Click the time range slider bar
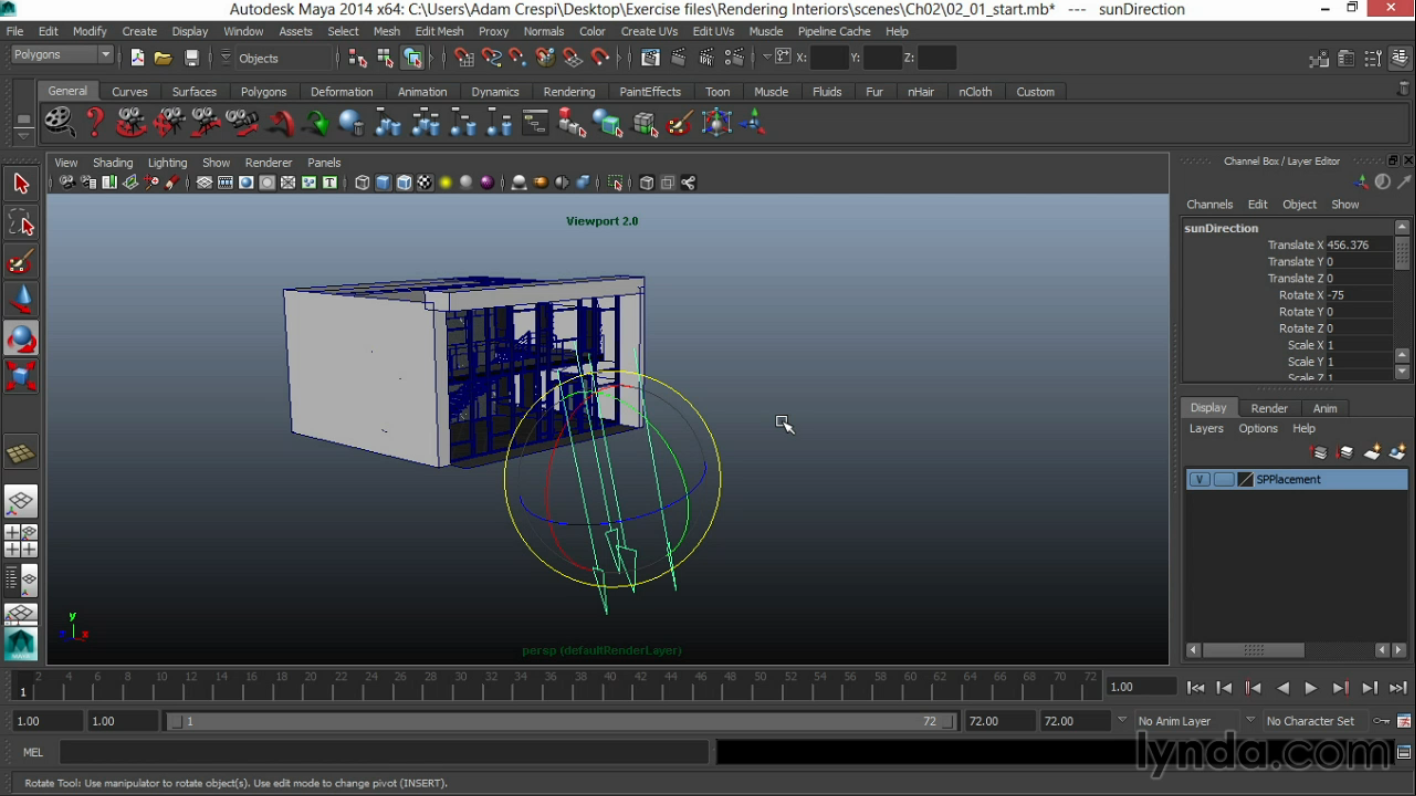The image size is (1416, 796). click(x=560, y=721)
